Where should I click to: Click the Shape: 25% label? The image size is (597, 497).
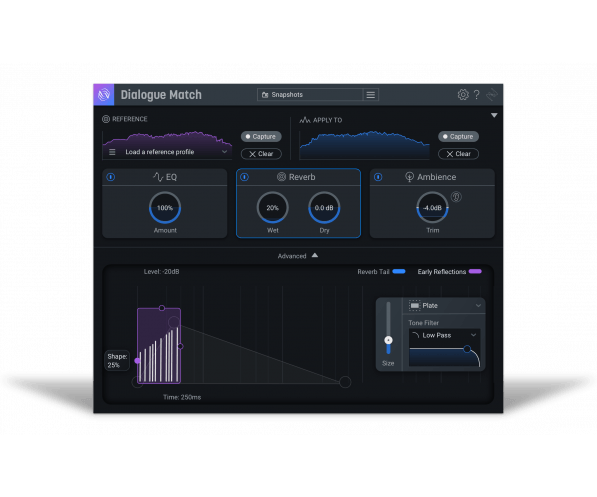click(117, 361)
